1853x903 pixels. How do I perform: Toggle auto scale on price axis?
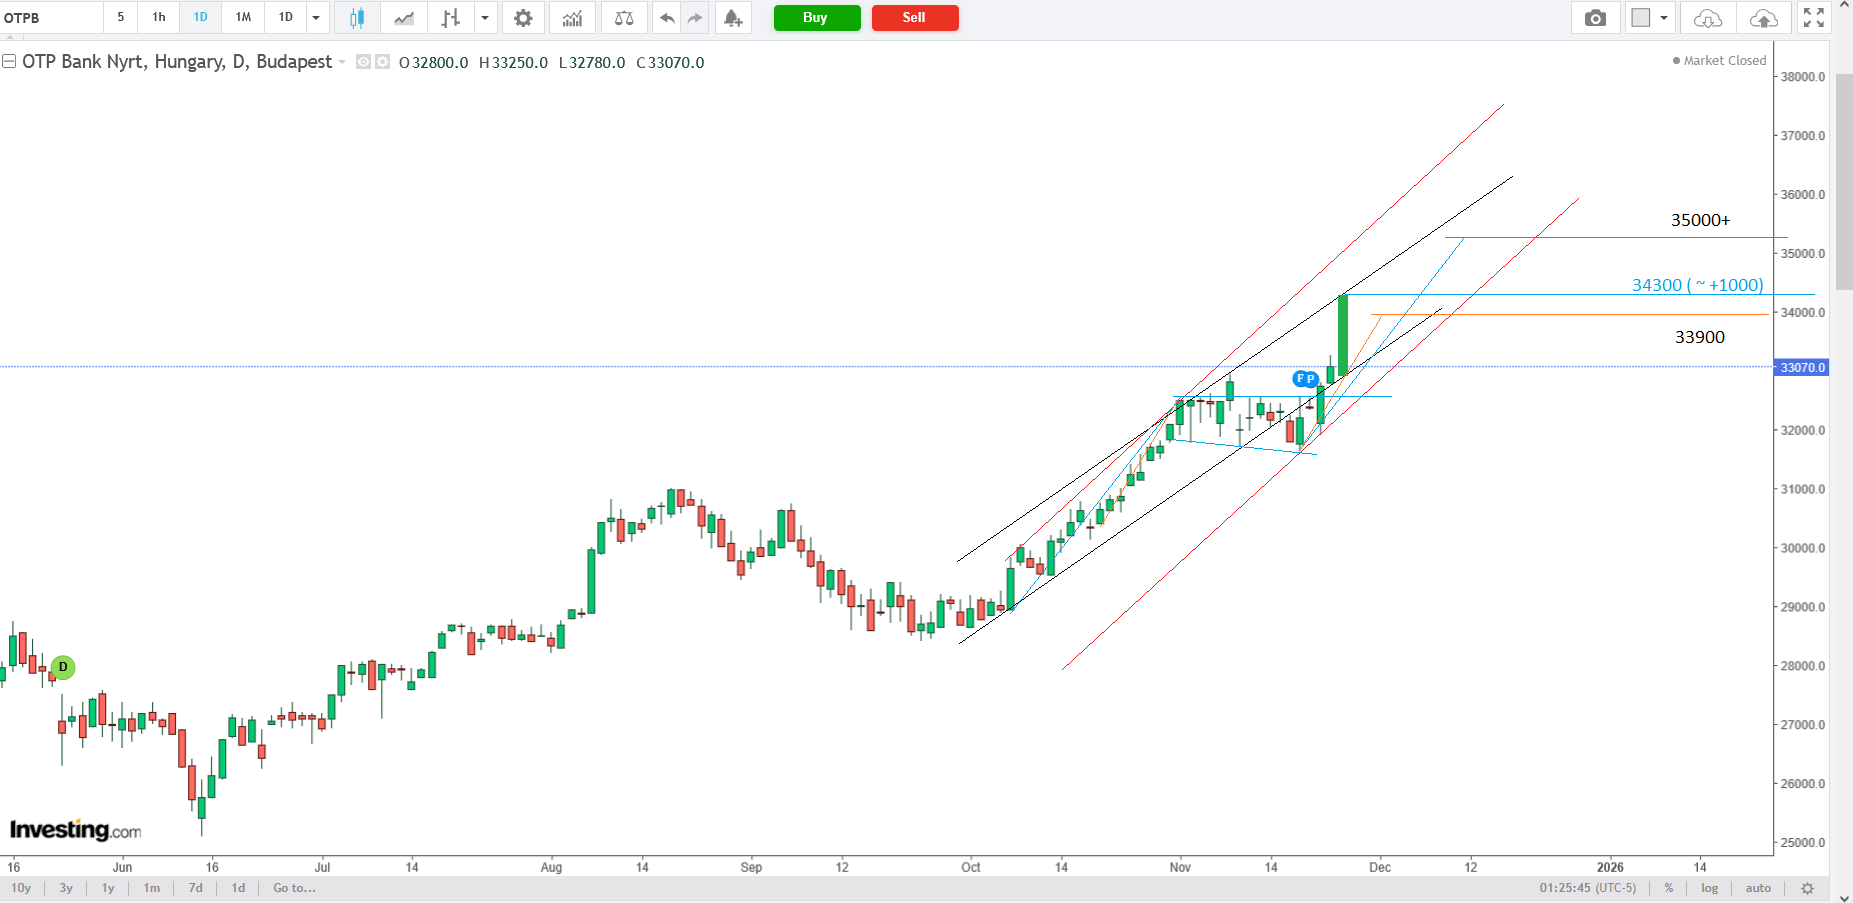tap(1758, 888)
